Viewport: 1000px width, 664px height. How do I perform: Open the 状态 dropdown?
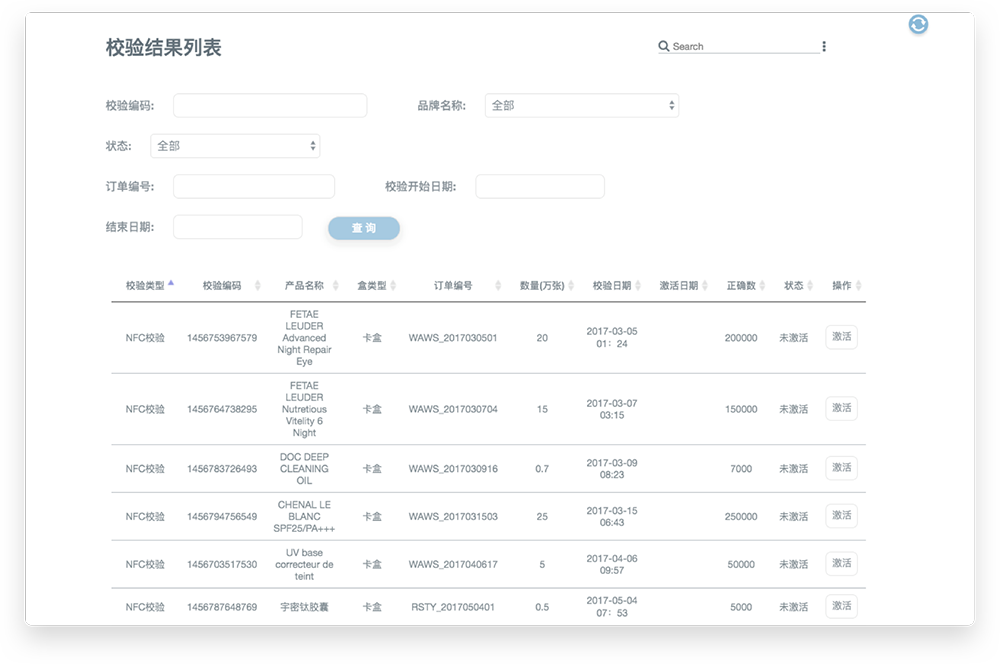point(235,146)
